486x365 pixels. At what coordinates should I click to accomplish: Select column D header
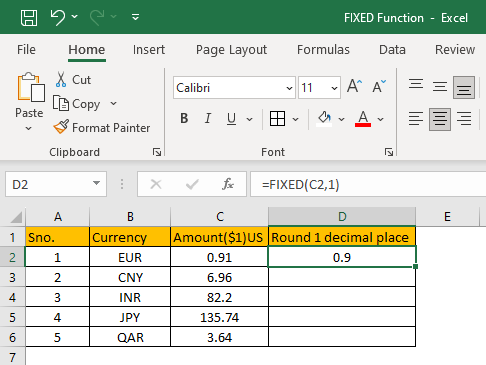(342, 217)
